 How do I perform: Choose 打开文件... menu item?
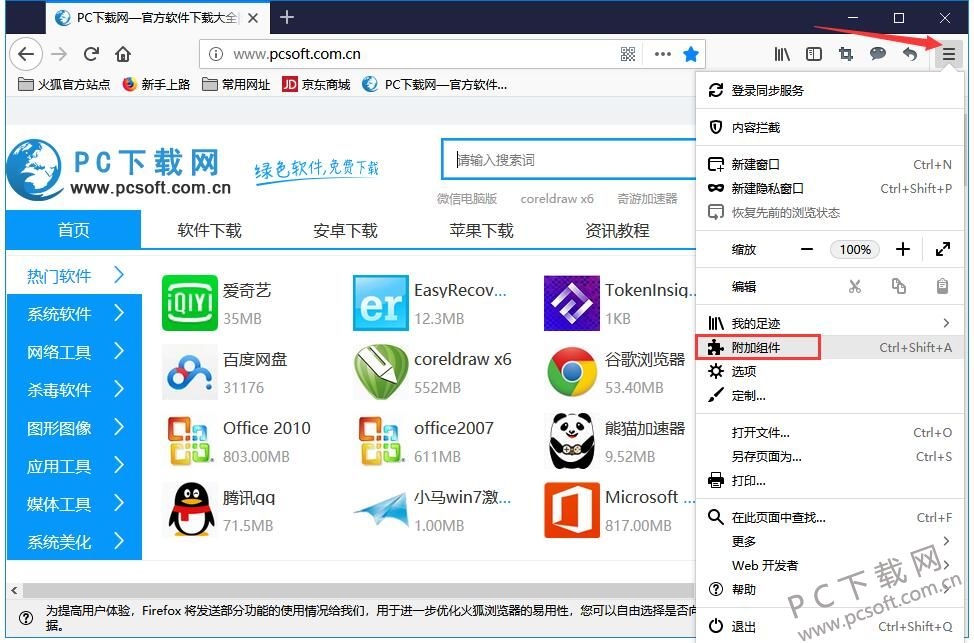tap(830, 432)
